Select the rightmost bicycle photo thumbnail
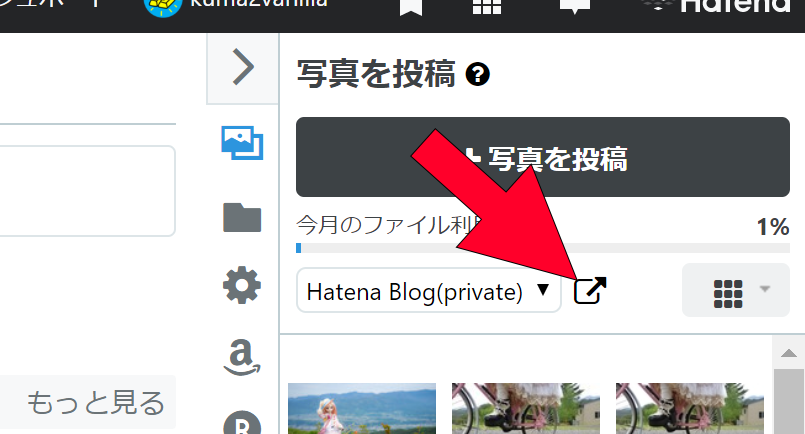Image resolution: width=805 pixels, height=434 pixels. 690,408
